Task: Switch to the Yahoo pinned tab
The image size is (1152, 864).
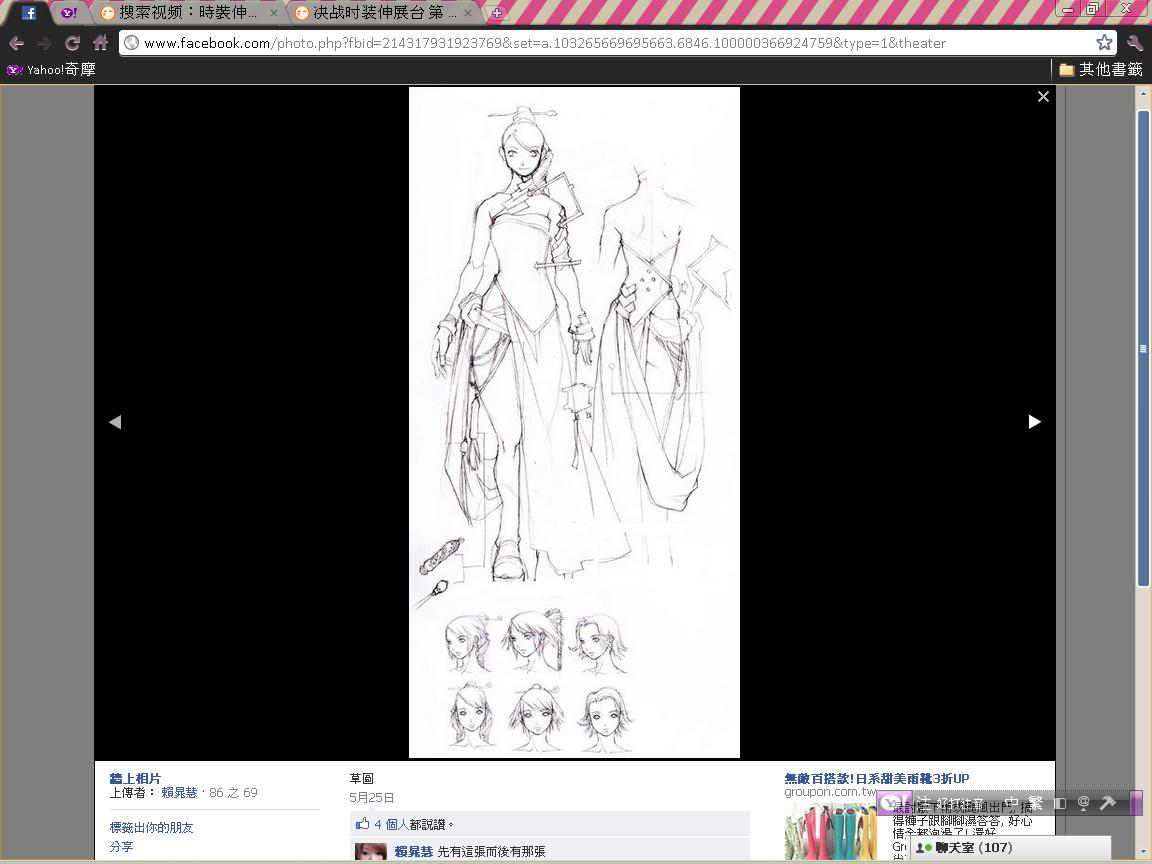Action: coord(68,13)
